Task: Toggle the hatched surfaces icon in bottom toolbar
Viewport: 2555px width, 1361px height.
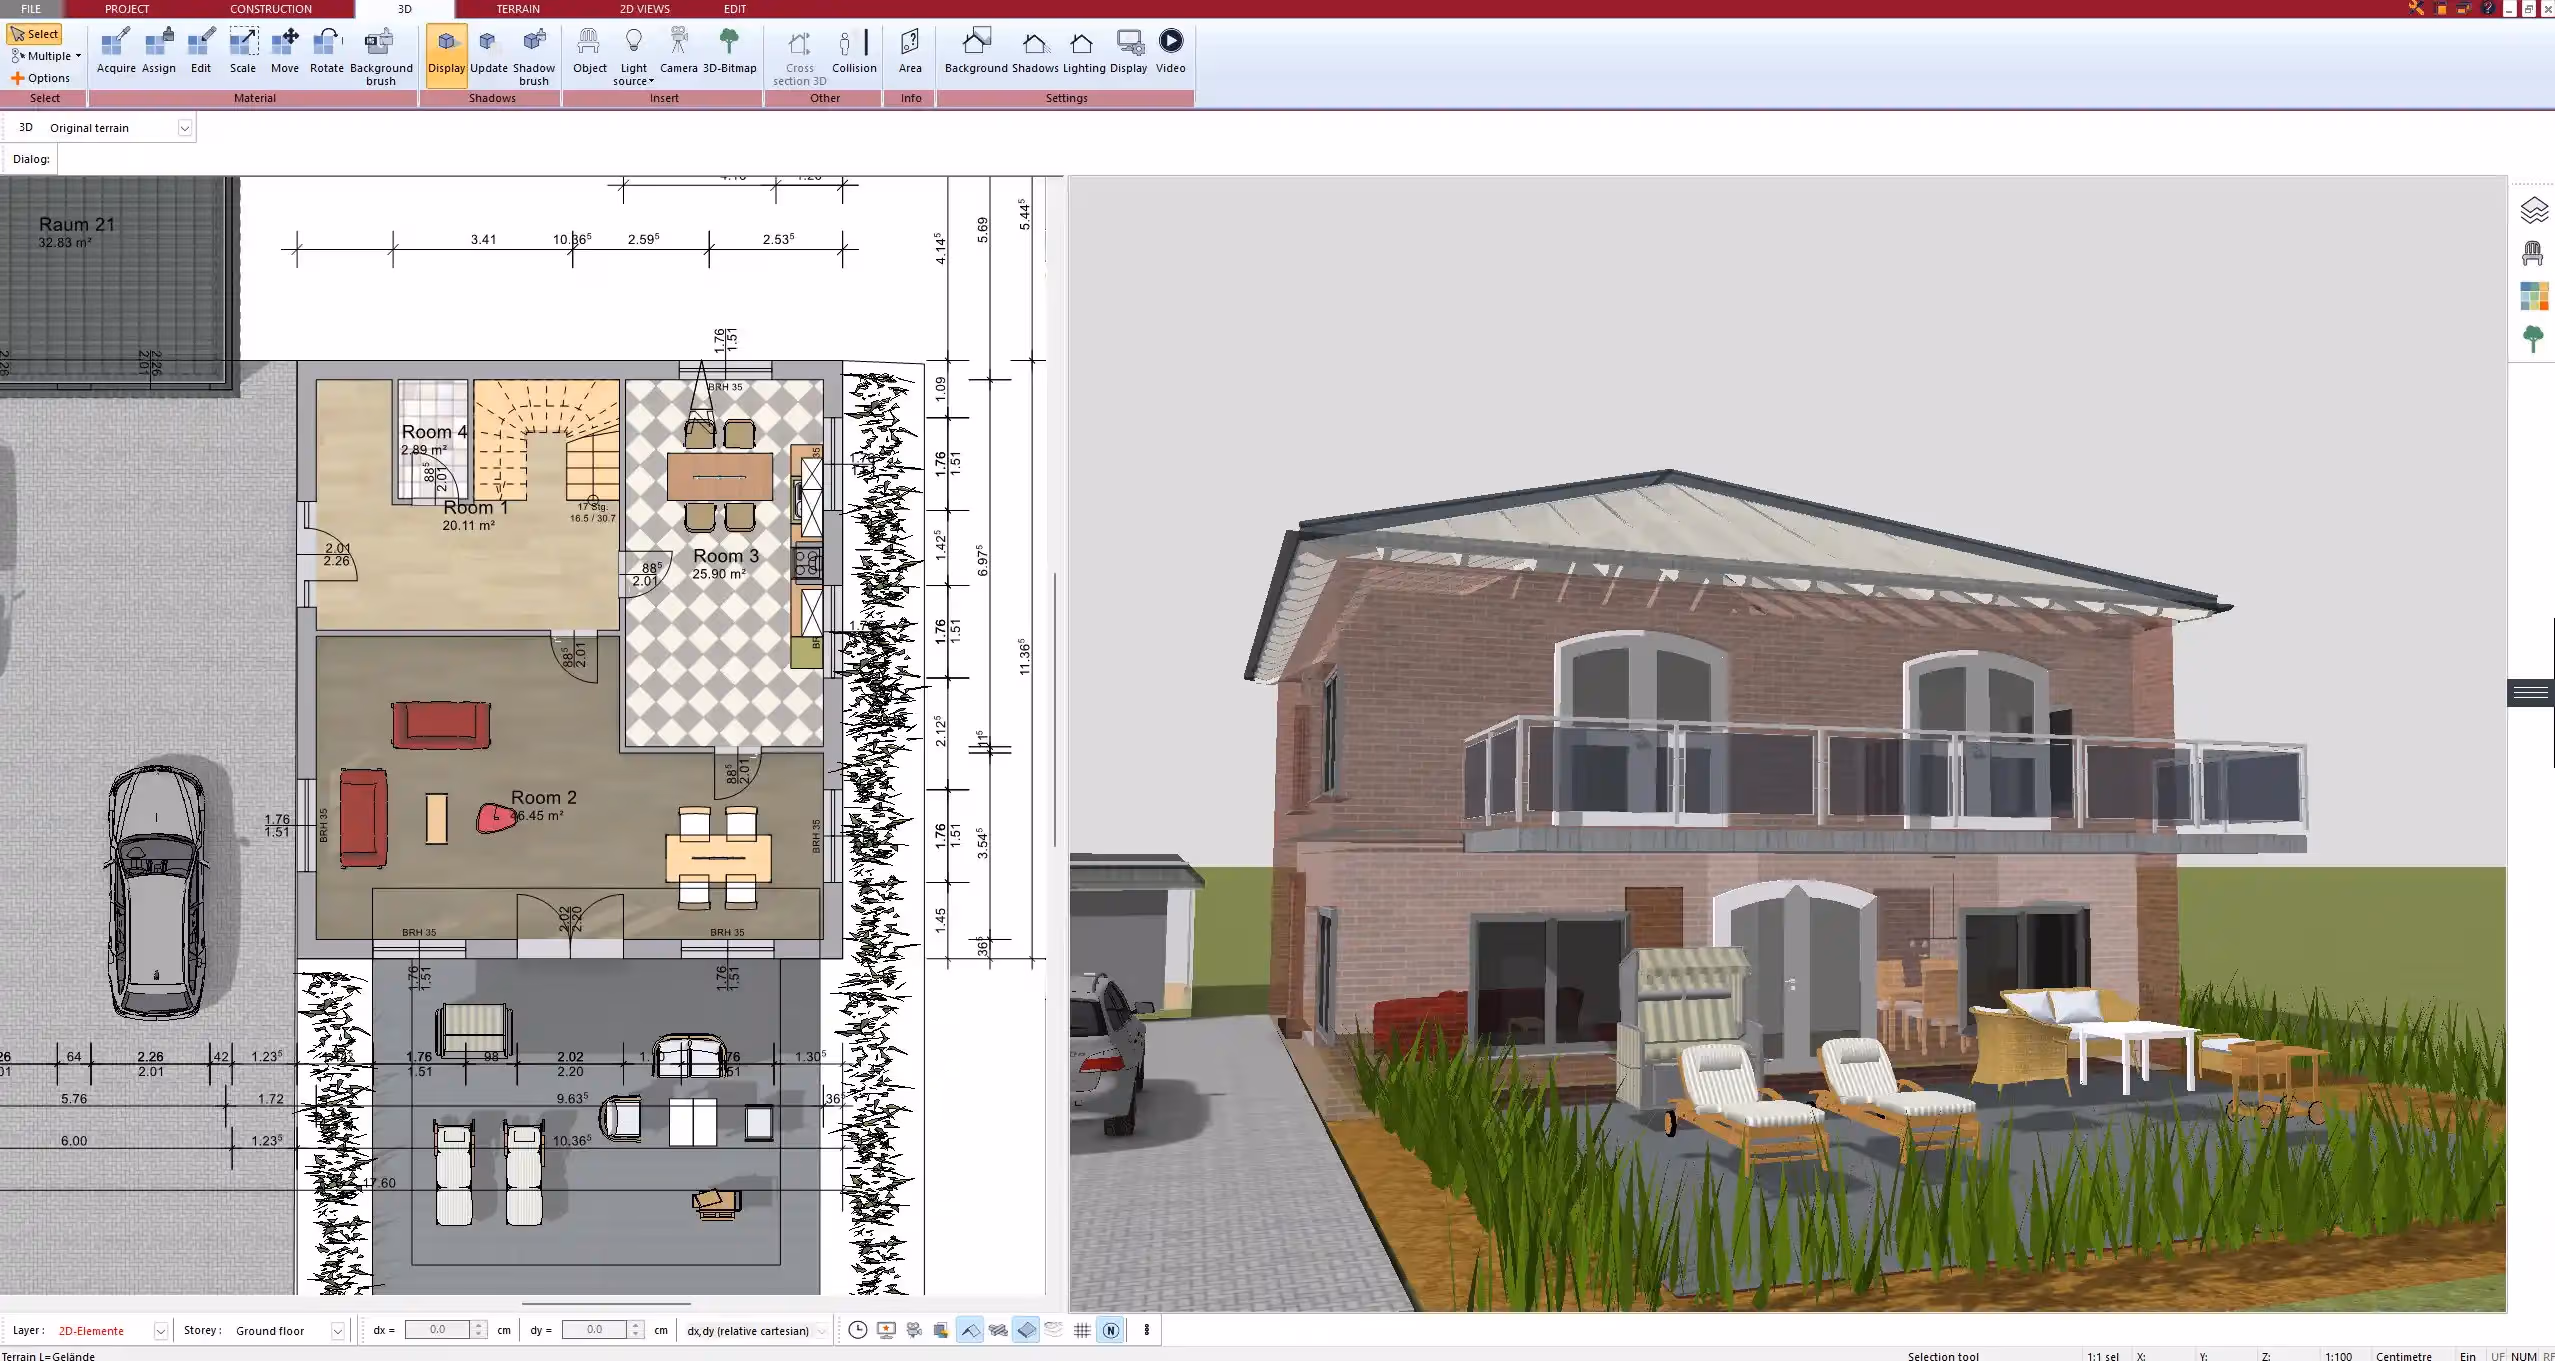Action: point(997,1330)
